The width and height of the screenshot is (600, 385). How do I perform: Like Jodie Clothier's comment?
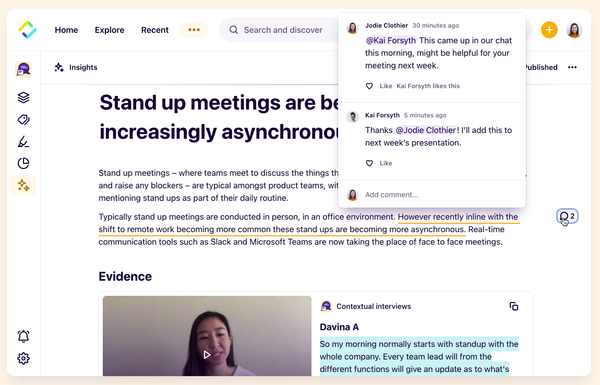[369, 86]
